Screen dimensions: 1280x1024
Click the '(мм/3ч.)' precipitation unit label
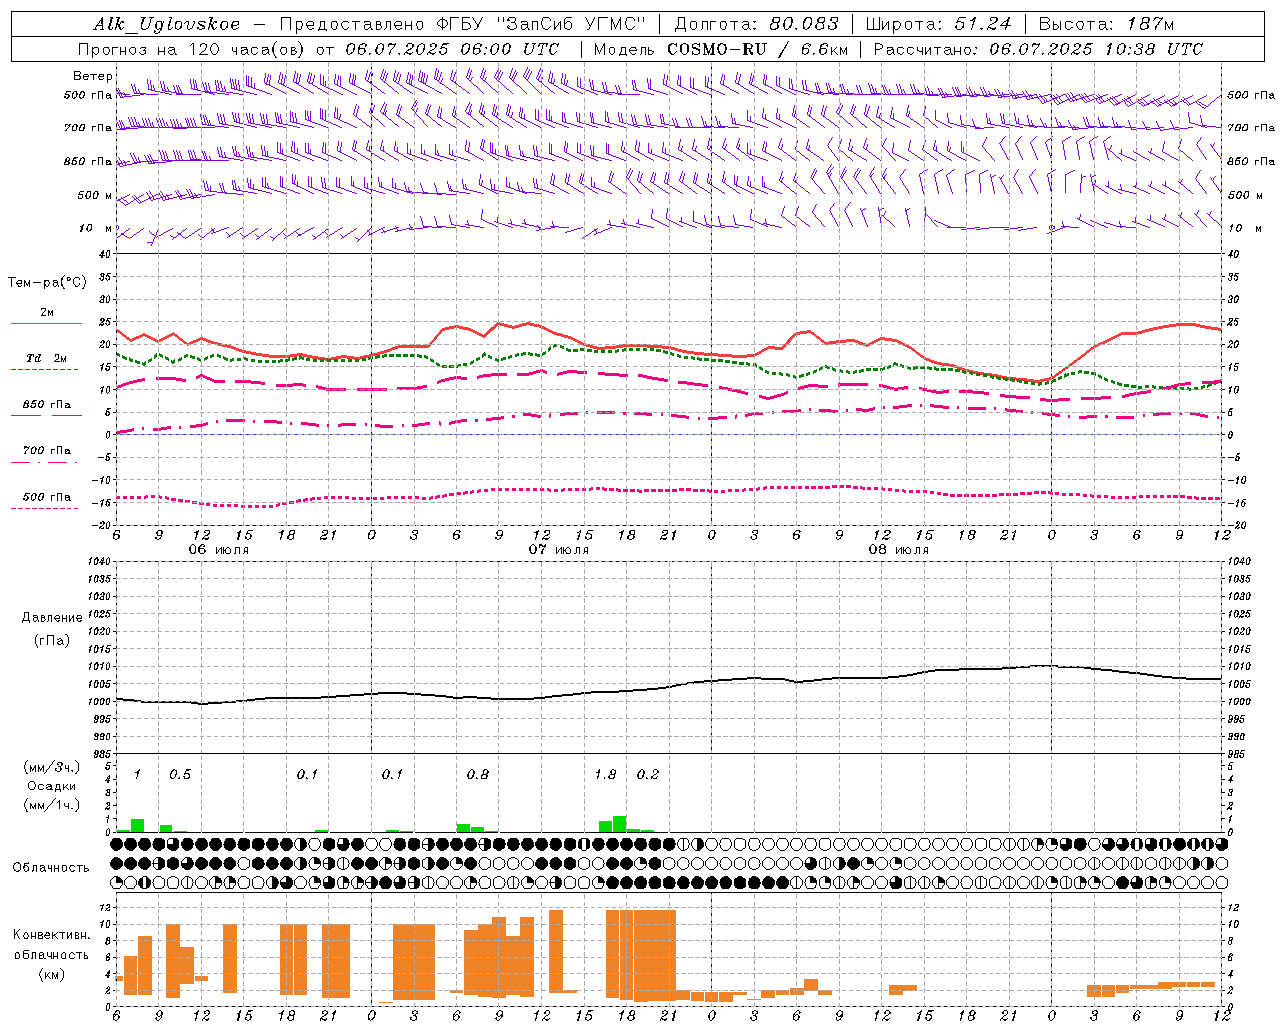51,767
